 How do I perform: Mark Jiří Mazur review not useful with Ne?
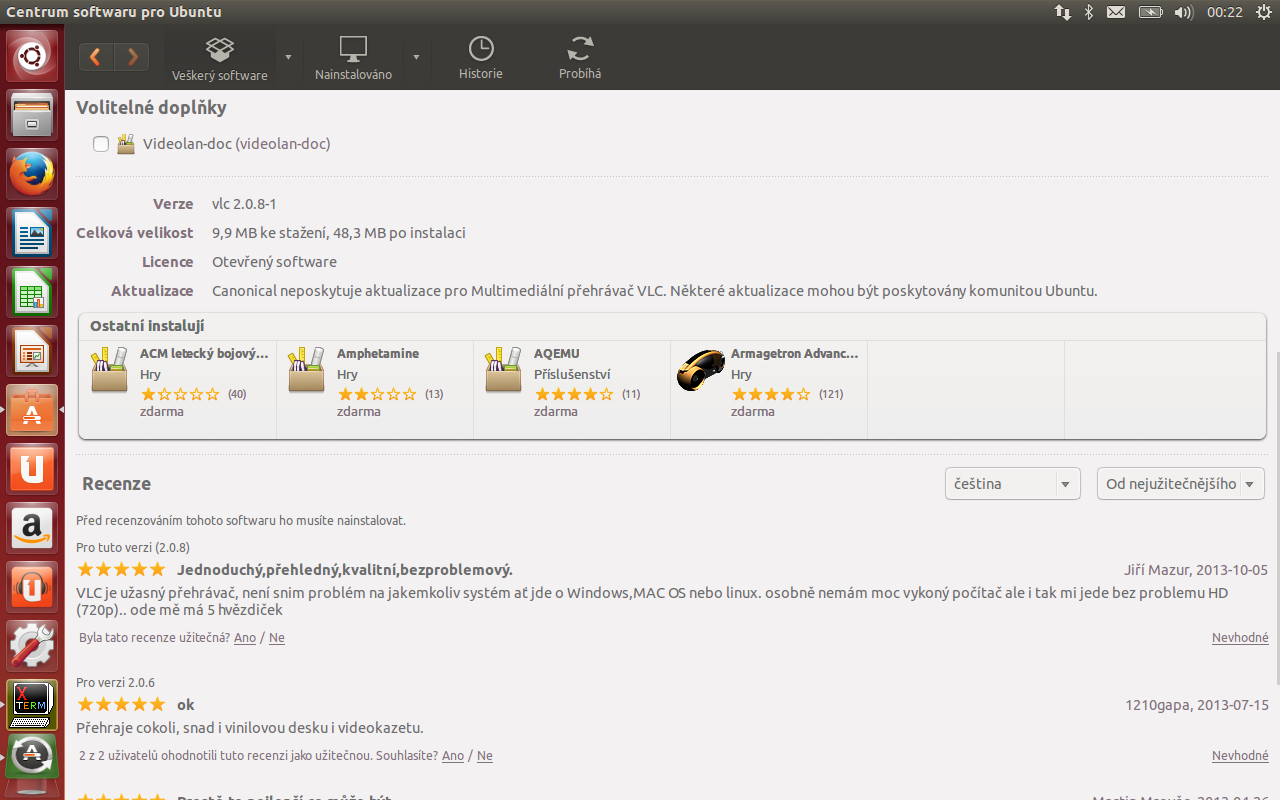pyautogui.click(x=277, y=638)
